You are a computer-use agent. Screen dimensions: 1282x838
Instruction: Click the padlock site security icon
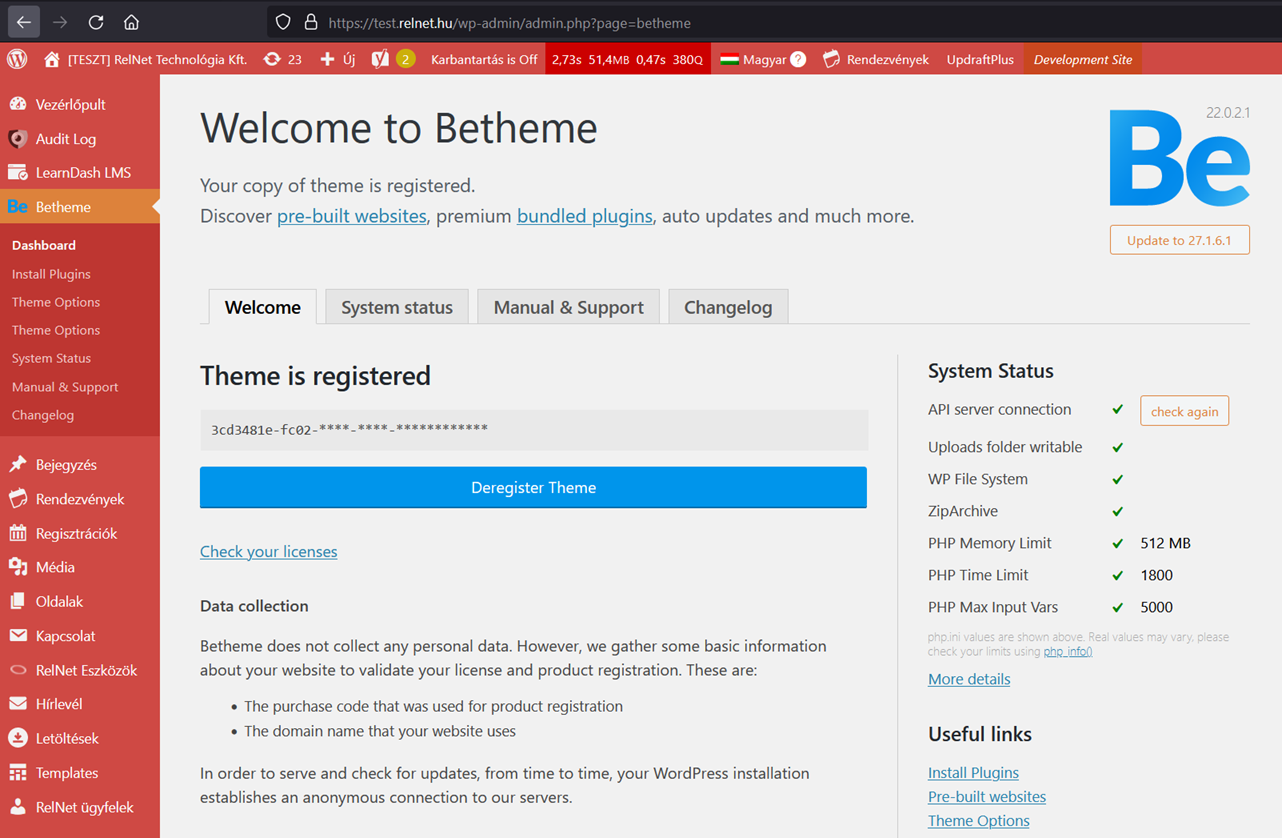[310, 22]
